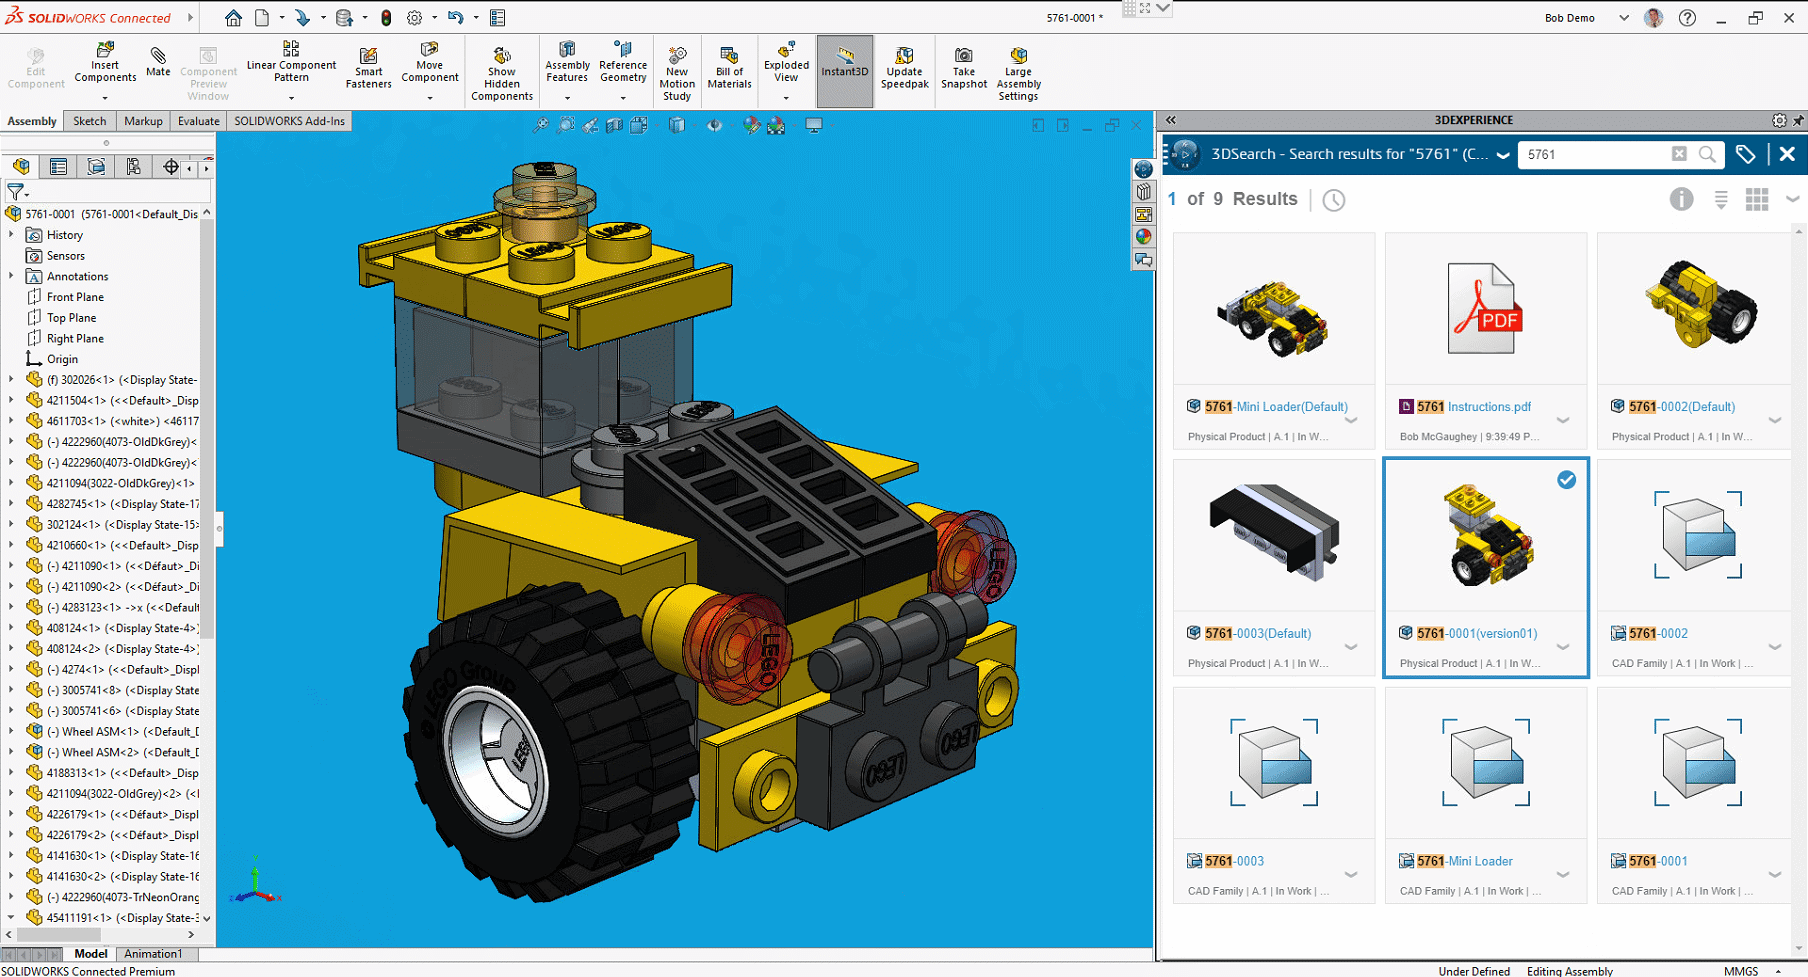Open the info icon in results bar

(x=1681, y=199)
